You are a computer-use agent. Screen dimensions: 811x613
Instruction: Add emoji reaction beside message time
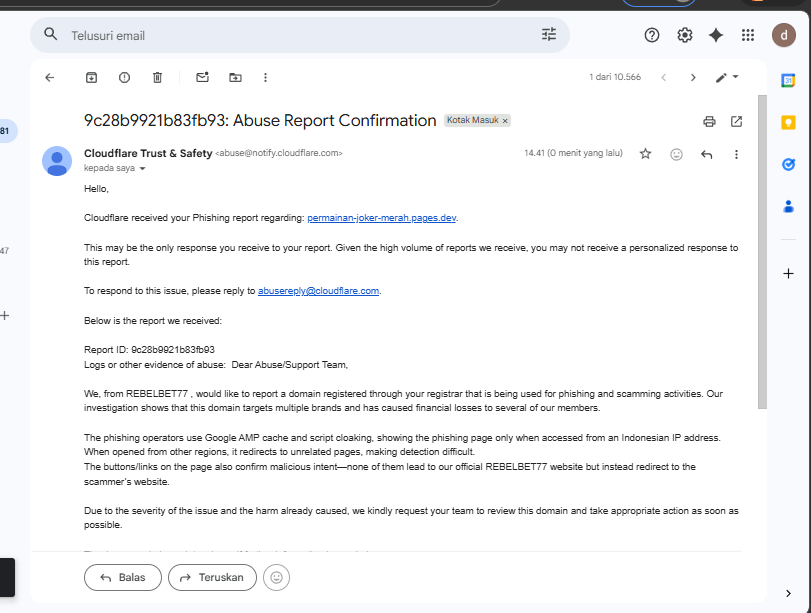coord(676,154)
